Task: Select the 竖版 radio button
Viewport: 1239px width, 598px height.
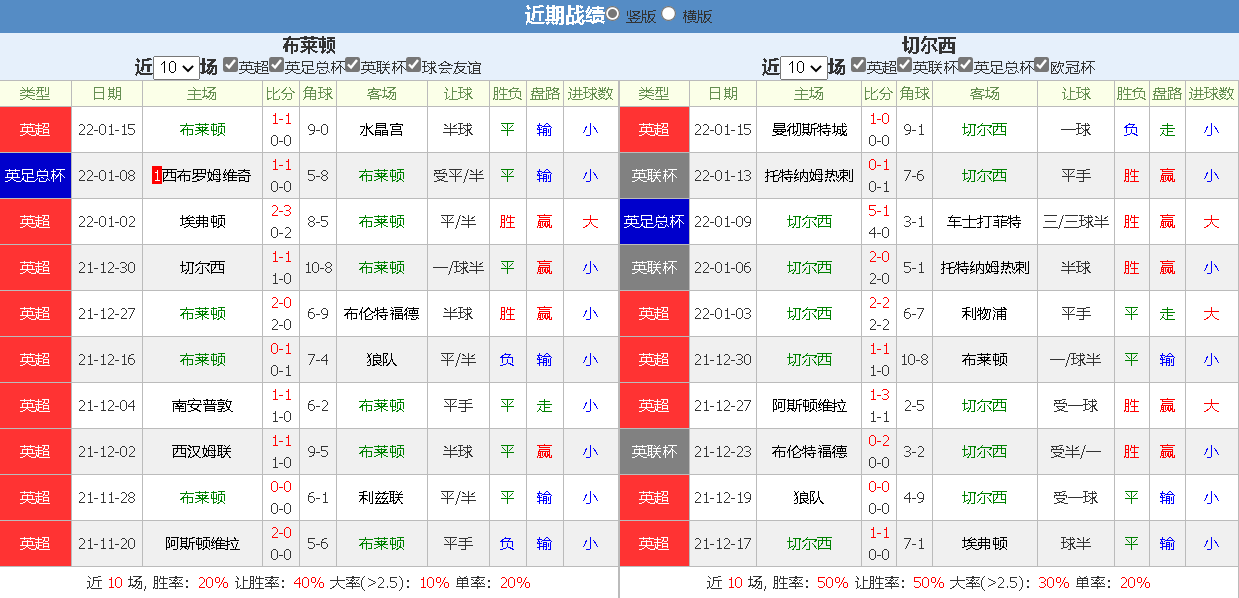Action: click(612, 14)
